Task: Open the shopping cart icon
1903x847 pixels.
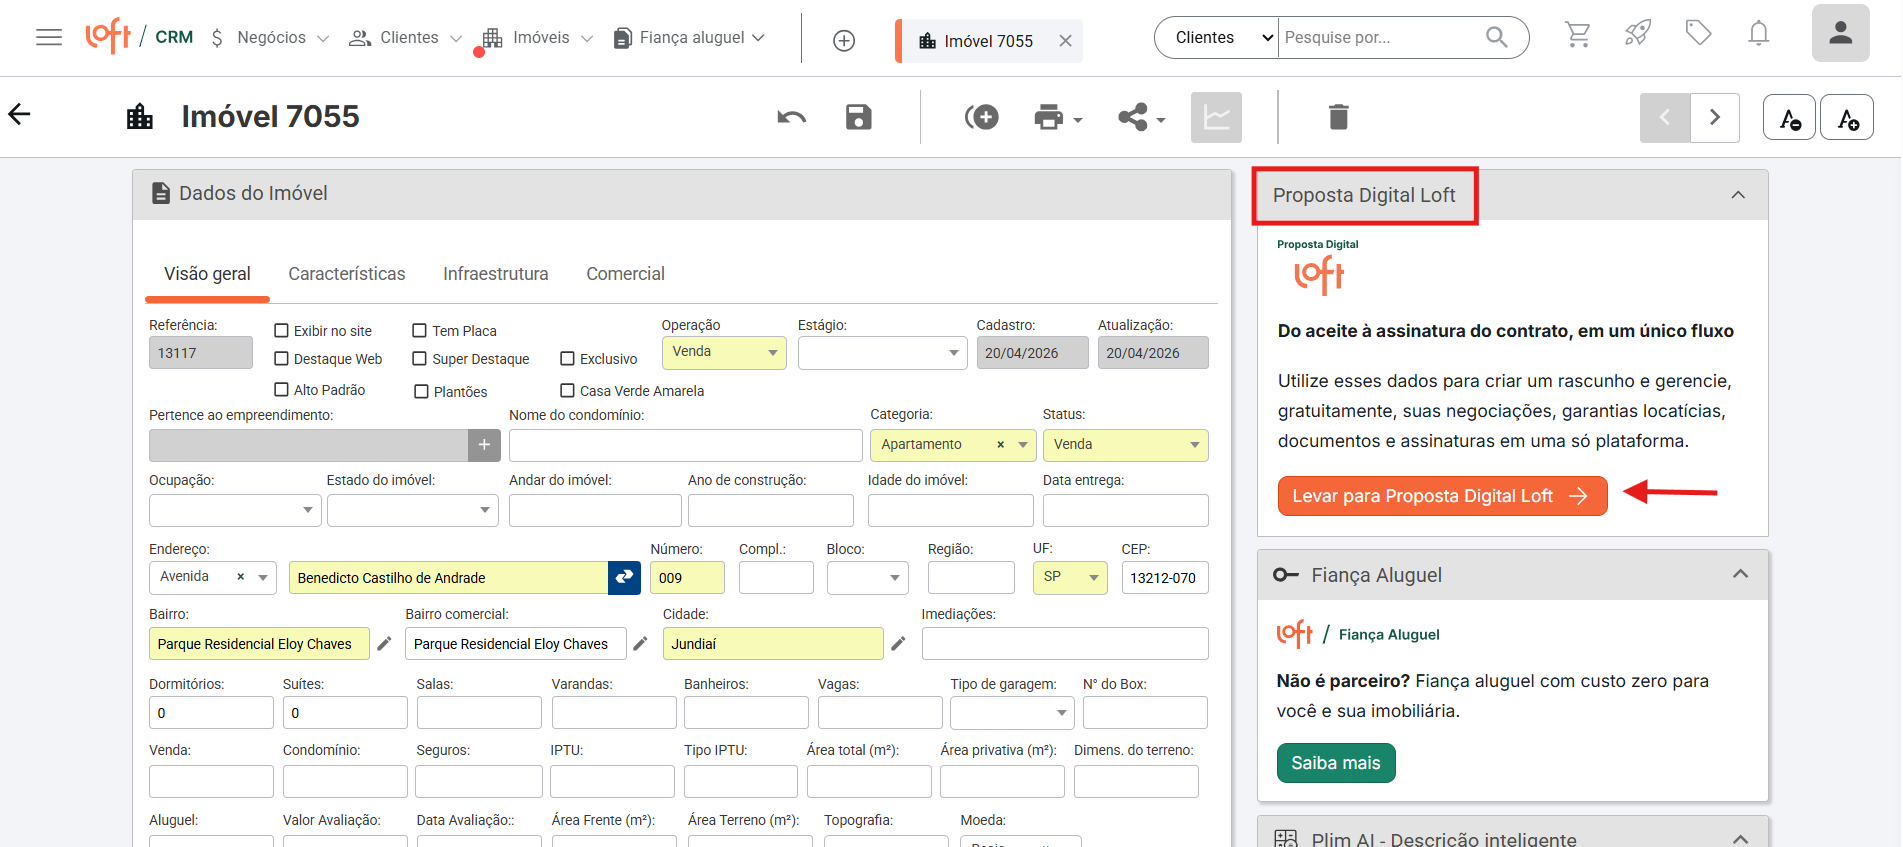Action: tap(1577, 36)
